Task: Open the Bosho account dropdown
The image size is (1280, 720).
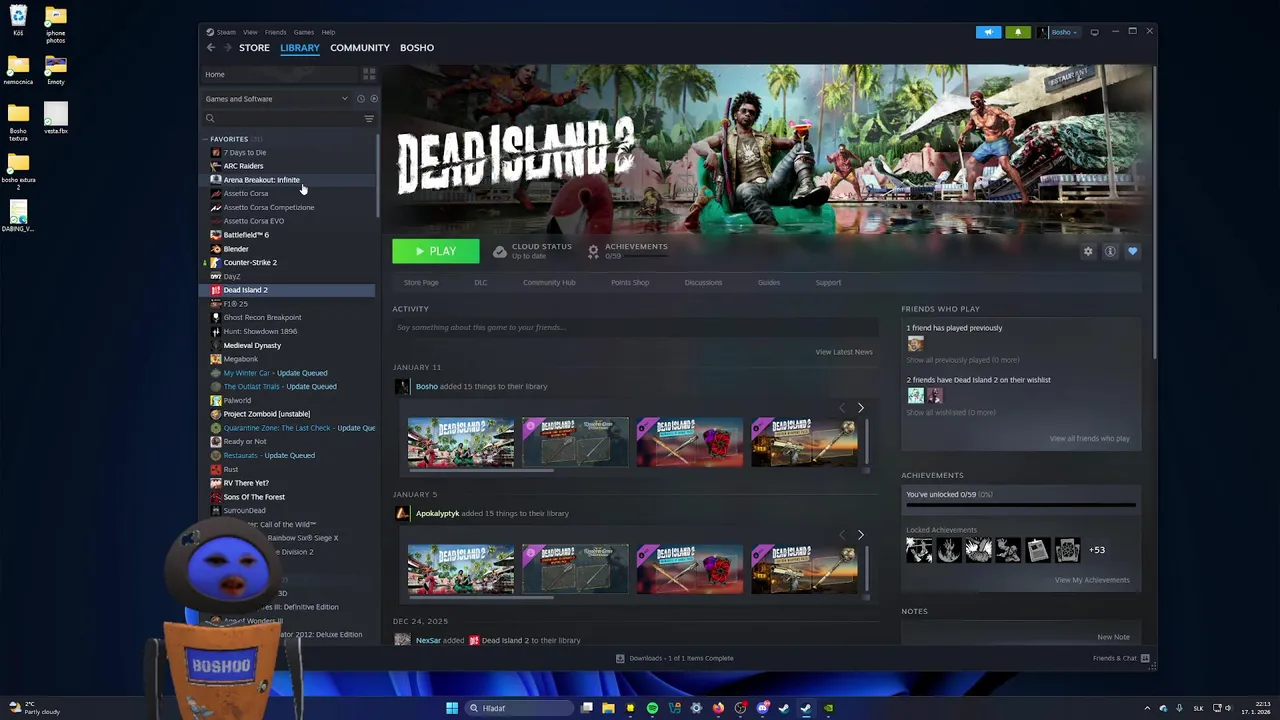Action: [1057, 32]
